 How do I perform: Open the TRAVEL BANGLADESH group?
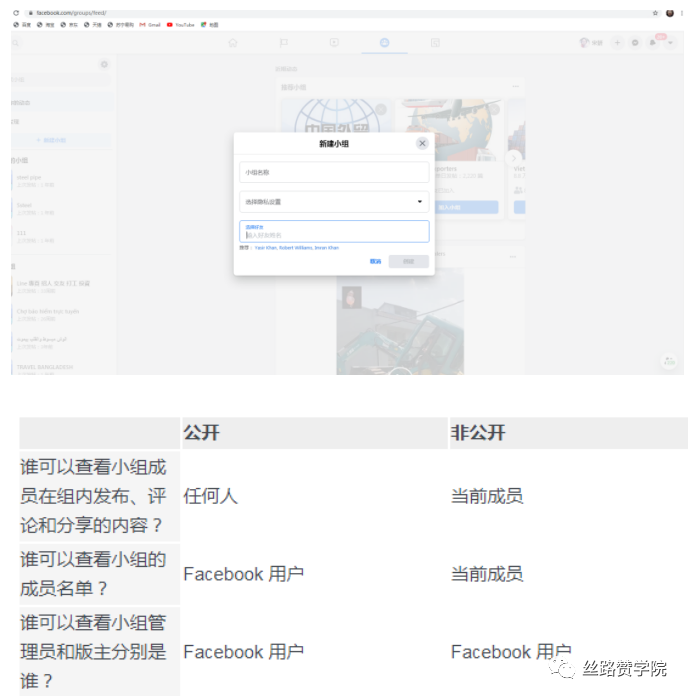[x=61, y=369]
